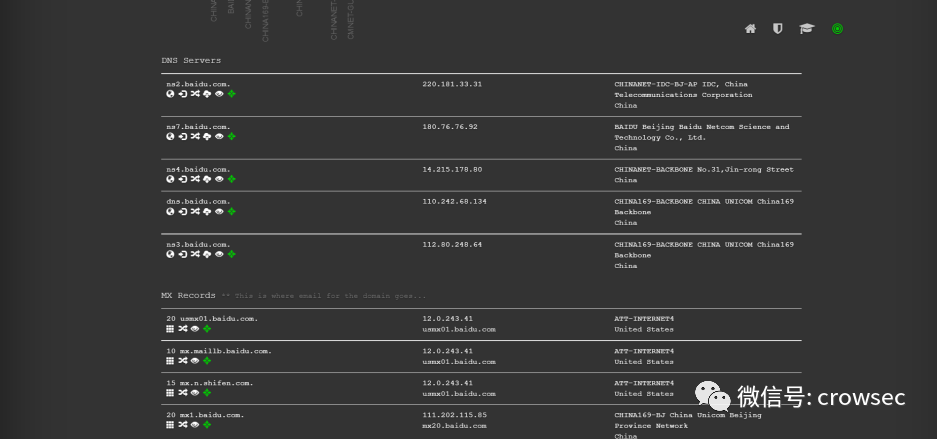Click eye icon under dns.baidu.com
Viewport: 937px width, 439px height.
(x=219, y=211)
